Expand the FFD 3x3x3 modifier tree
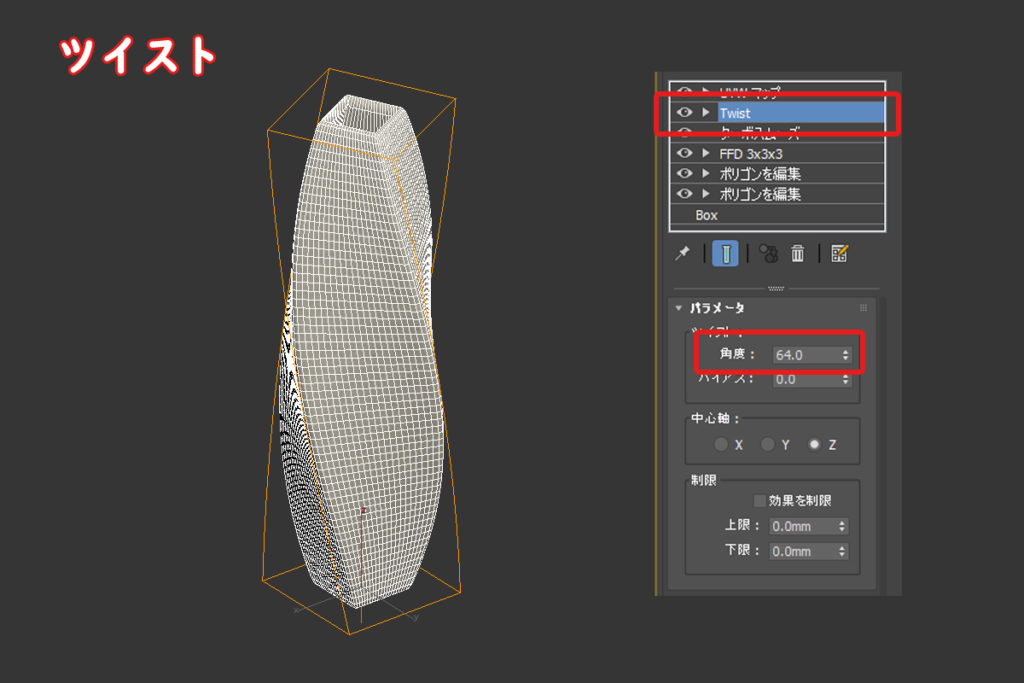Screen dimensions: 1024x683 click(706, 153)
